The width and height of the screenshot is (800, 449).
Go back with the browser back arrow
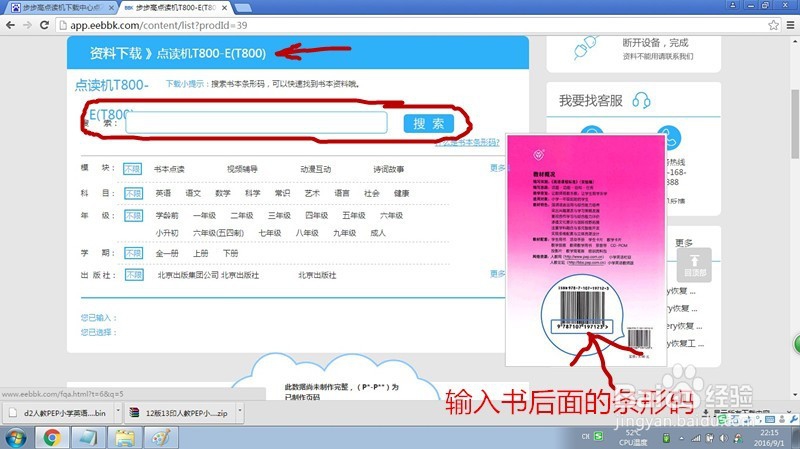coord(10,25)
